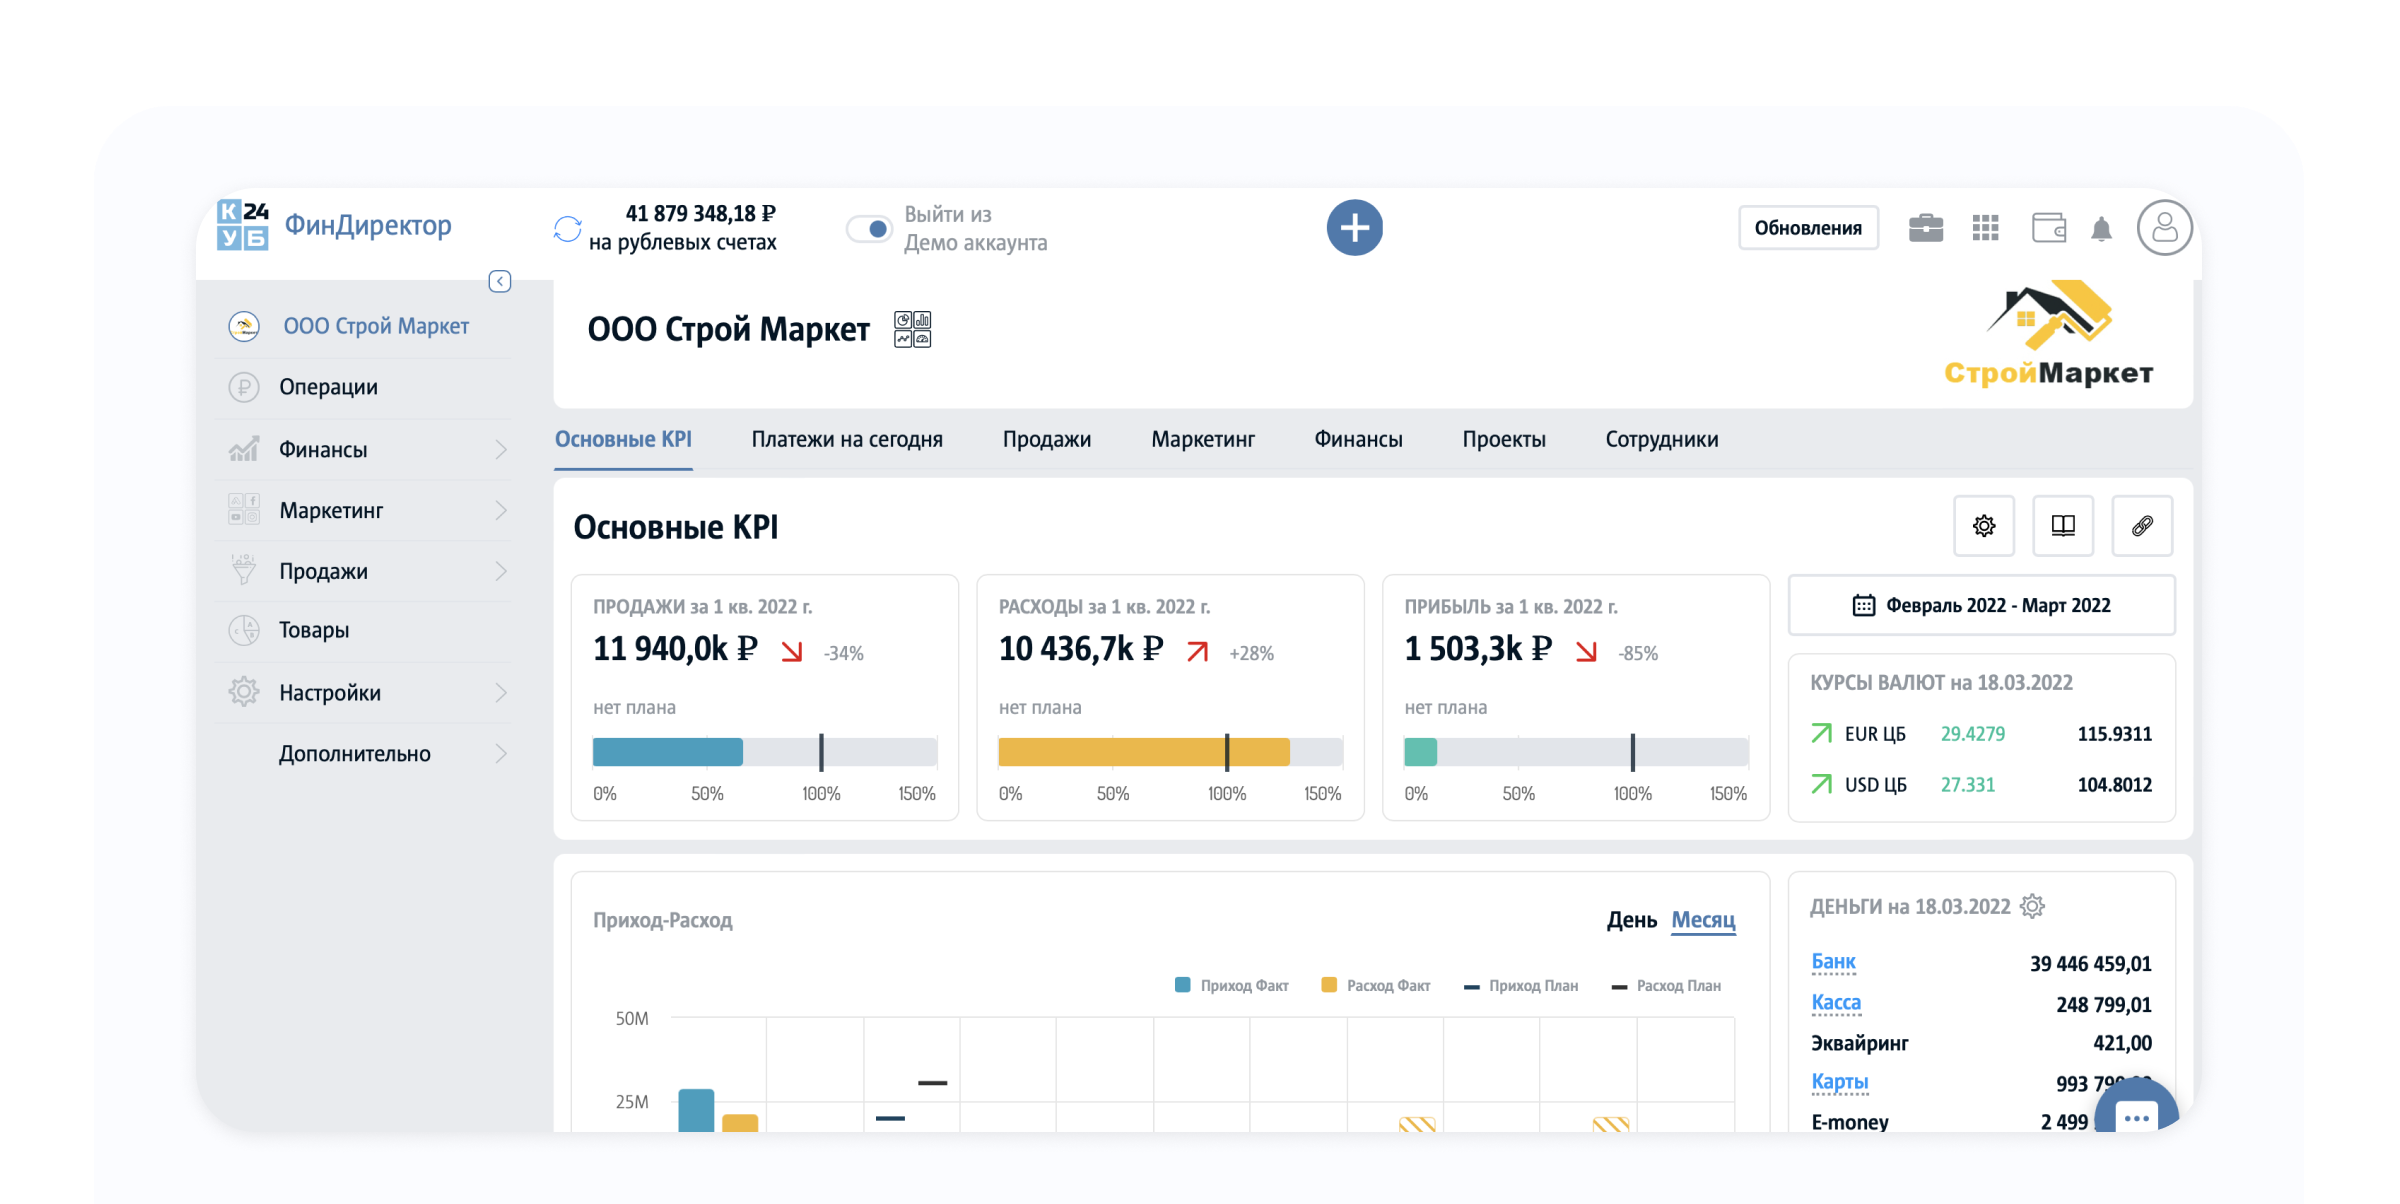Toggle Расход Факт legend series
2400x1204 pixels.
coord(1375,986)
